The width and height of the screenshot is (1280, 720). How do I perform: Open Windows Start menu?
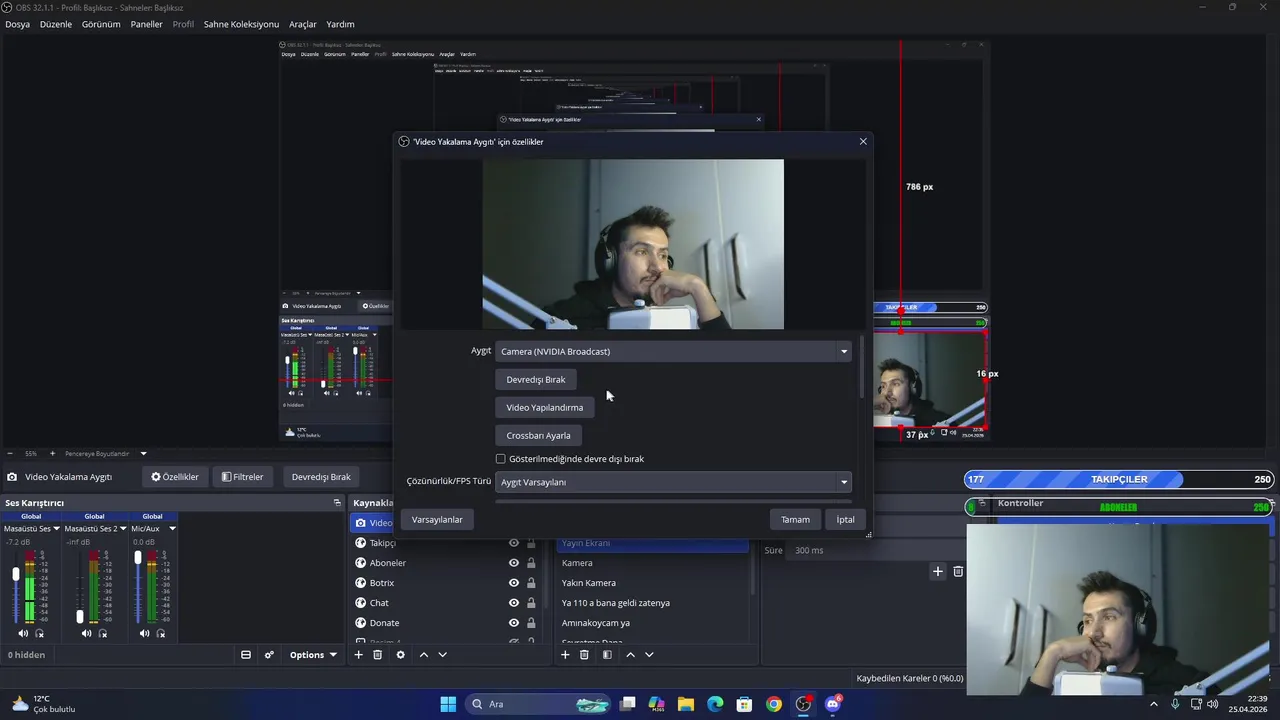click(x=448, y=704)
